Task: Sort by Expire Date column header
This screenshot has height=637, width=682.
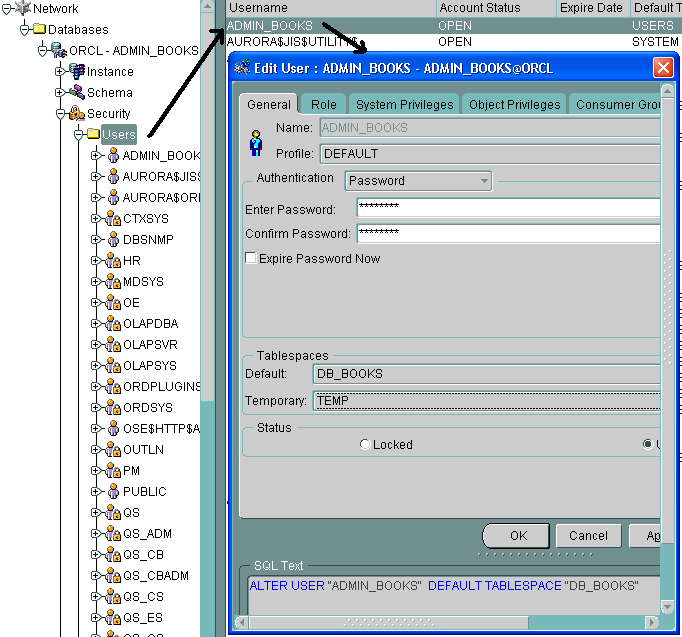Action: pyautogui.click(x=593, y=8)
